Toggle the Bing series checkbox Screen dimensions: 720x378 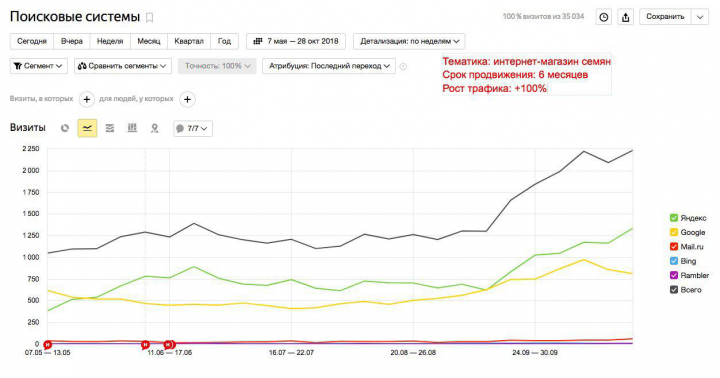[674, 261]
